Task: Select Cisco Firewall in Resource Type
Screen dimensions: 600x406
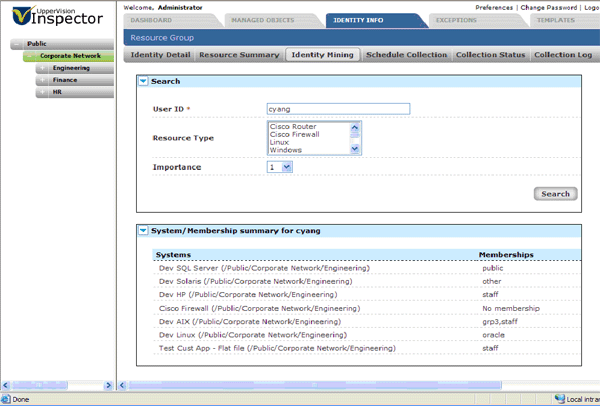Action: click(295, 134)
